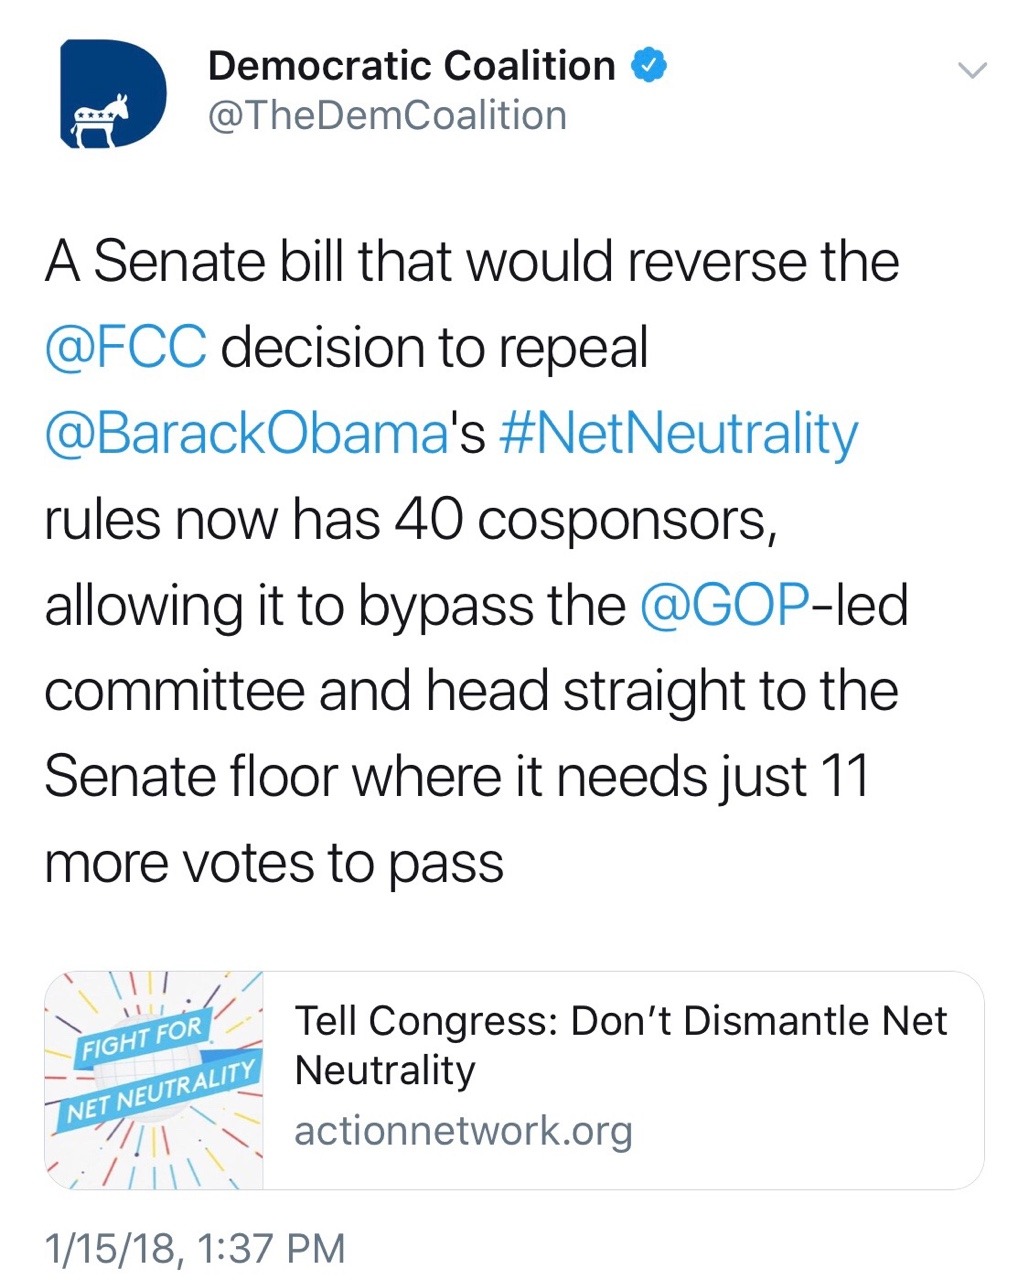Tap the @TheDemCoalition handle
The image size is (1029, 1280).
pos(386,116)
